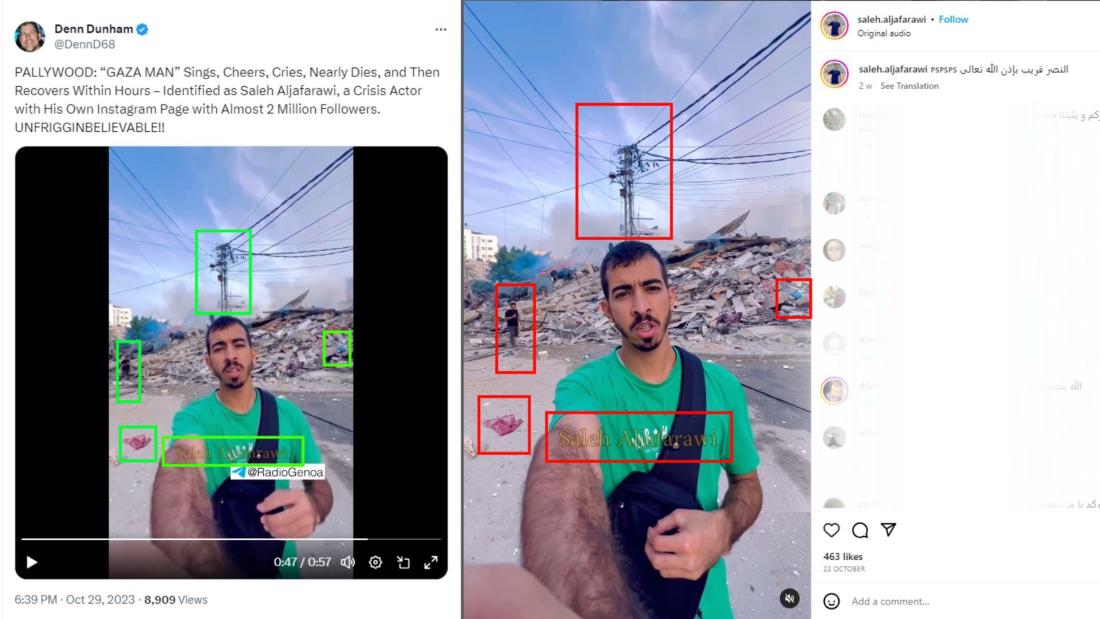Click See Translation under caption

pyautogui.click(x=909, y=86)
